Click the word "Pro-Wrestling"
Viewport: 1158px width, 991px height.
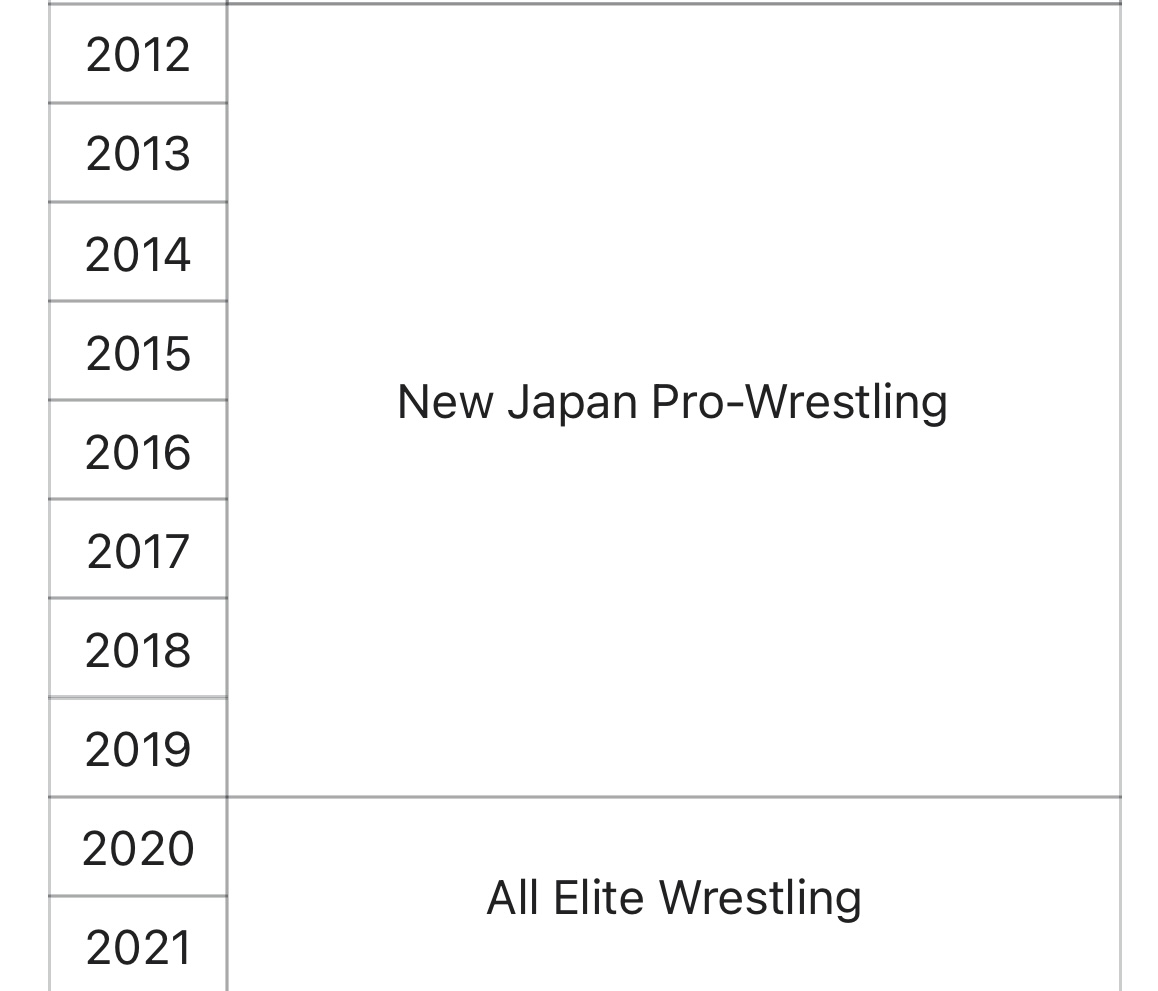[x=799, y=403]
